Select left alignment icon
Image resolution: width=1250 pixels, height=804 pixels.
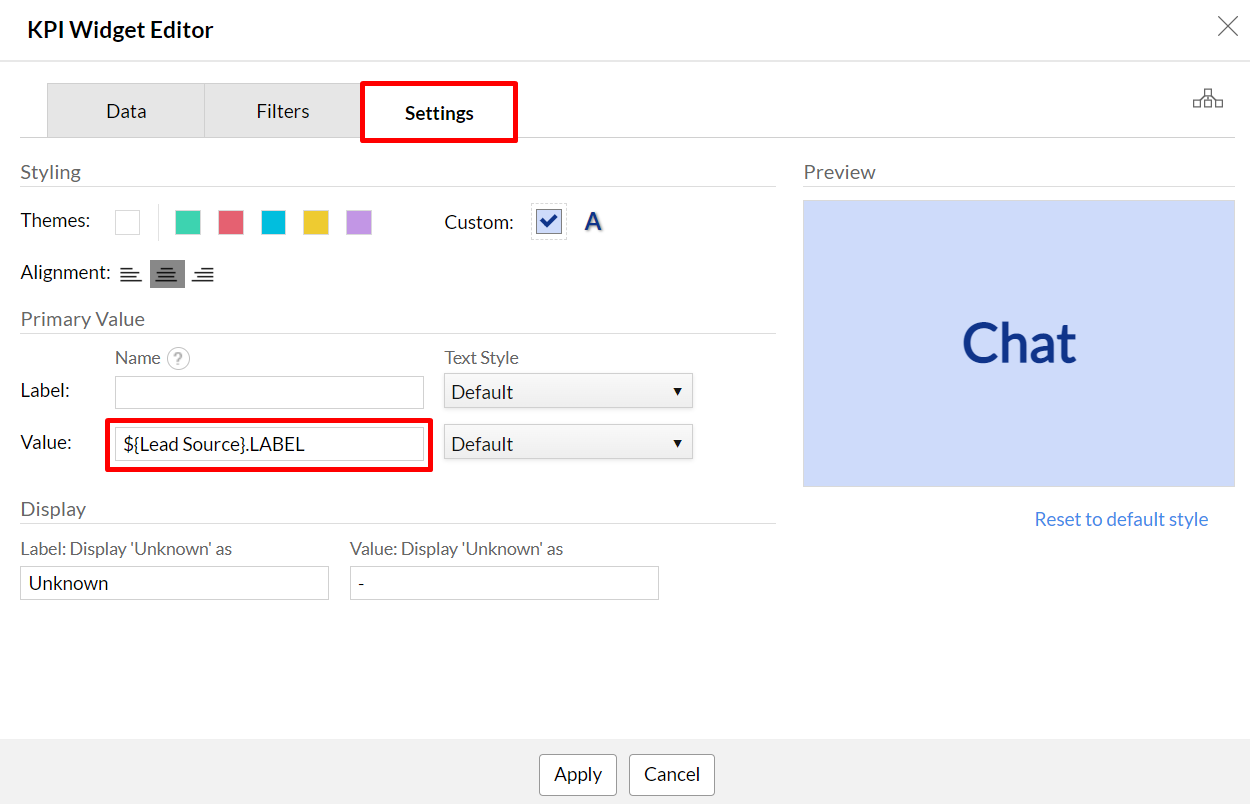pyautogui.click(x=131, y=274)
